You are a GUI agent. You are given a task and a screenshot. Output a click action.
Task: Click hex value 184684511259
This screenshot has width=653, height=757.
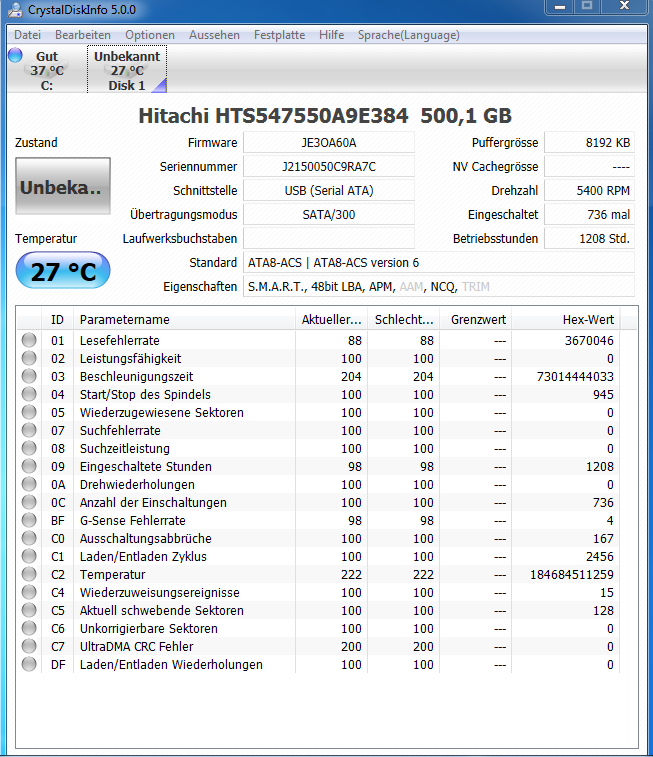point(571,575)
